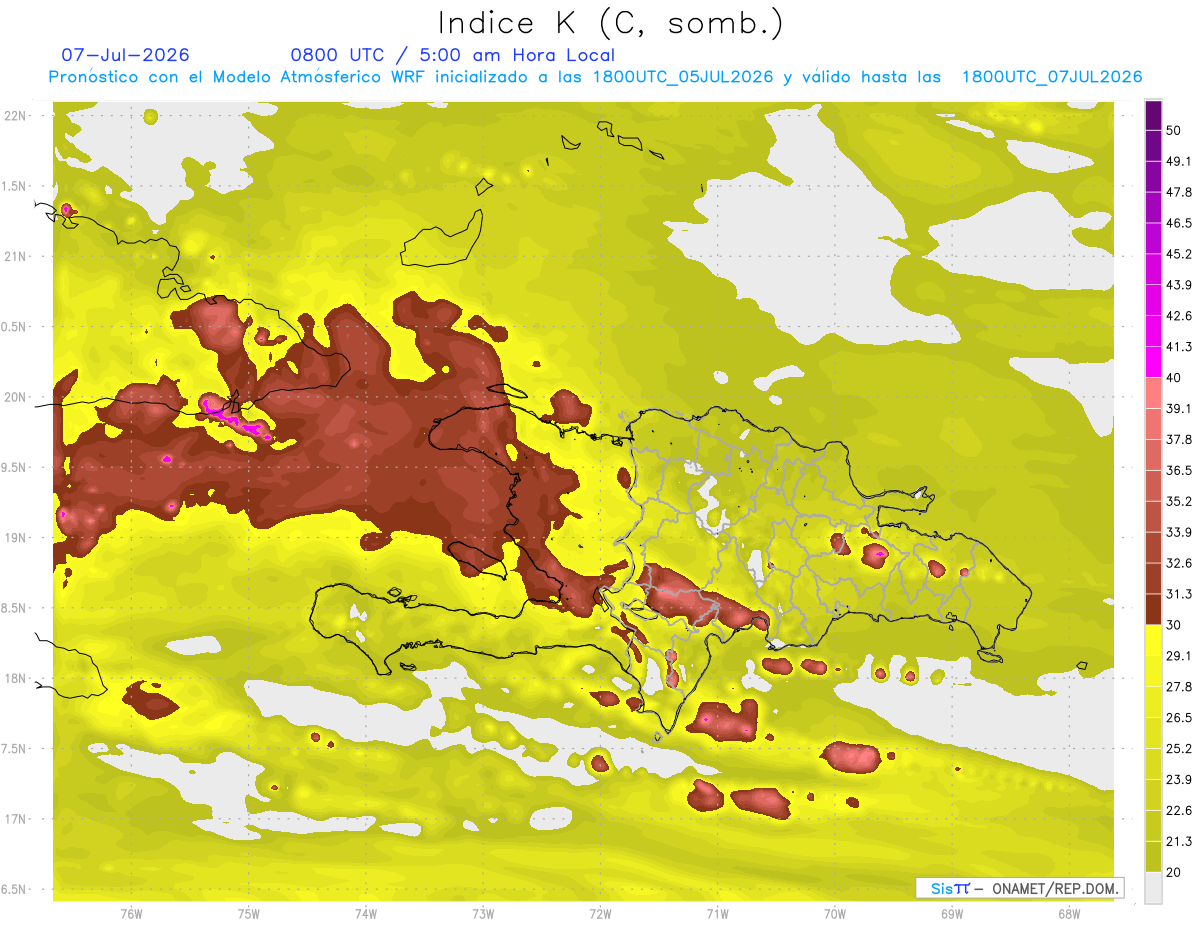
Task: Click the '68W' longitude label
Action: [x=1069, y=913]
